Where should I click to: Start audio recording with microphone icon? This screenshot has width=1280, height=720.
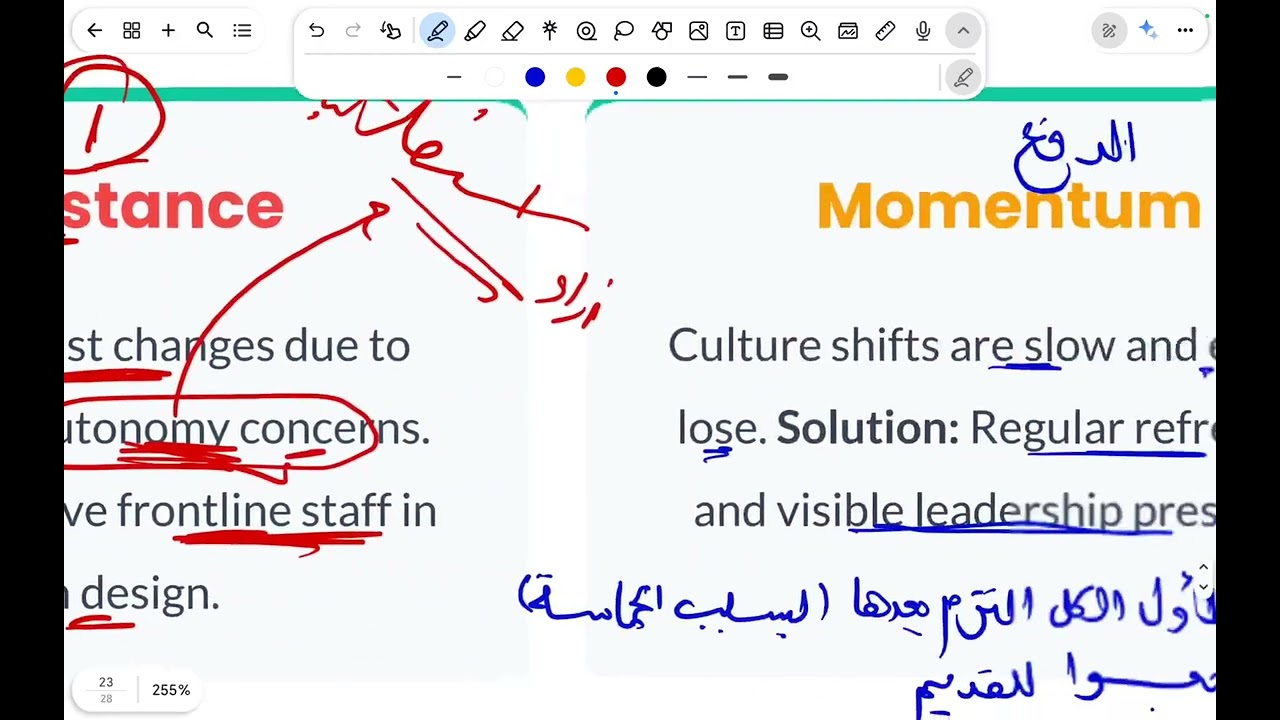point(923,31)
